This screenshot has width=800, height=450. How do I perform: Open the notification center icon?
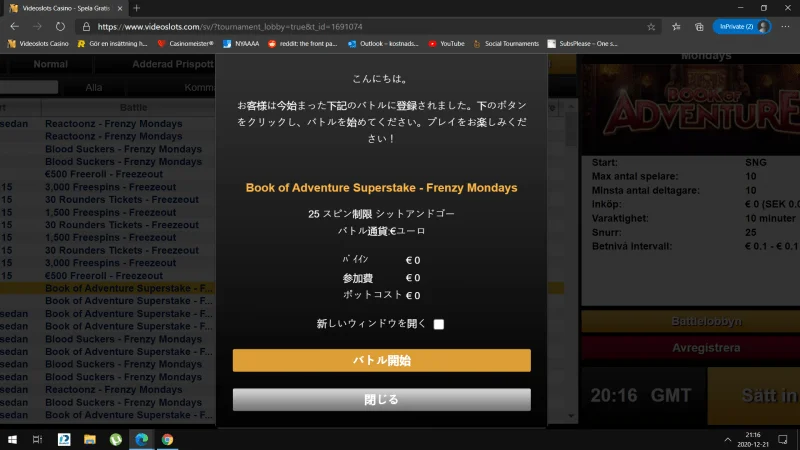783,439
